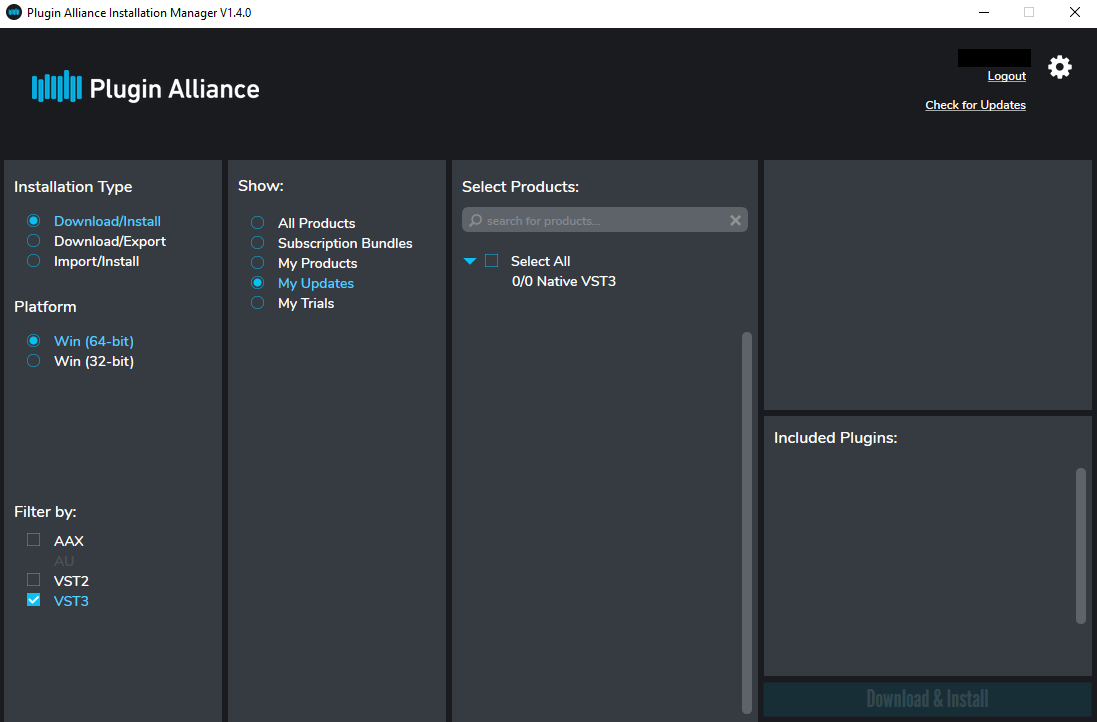This screenshot has height=722, width=1097.
Task: Clear the search field using the X icon
Action: [735, 220]
